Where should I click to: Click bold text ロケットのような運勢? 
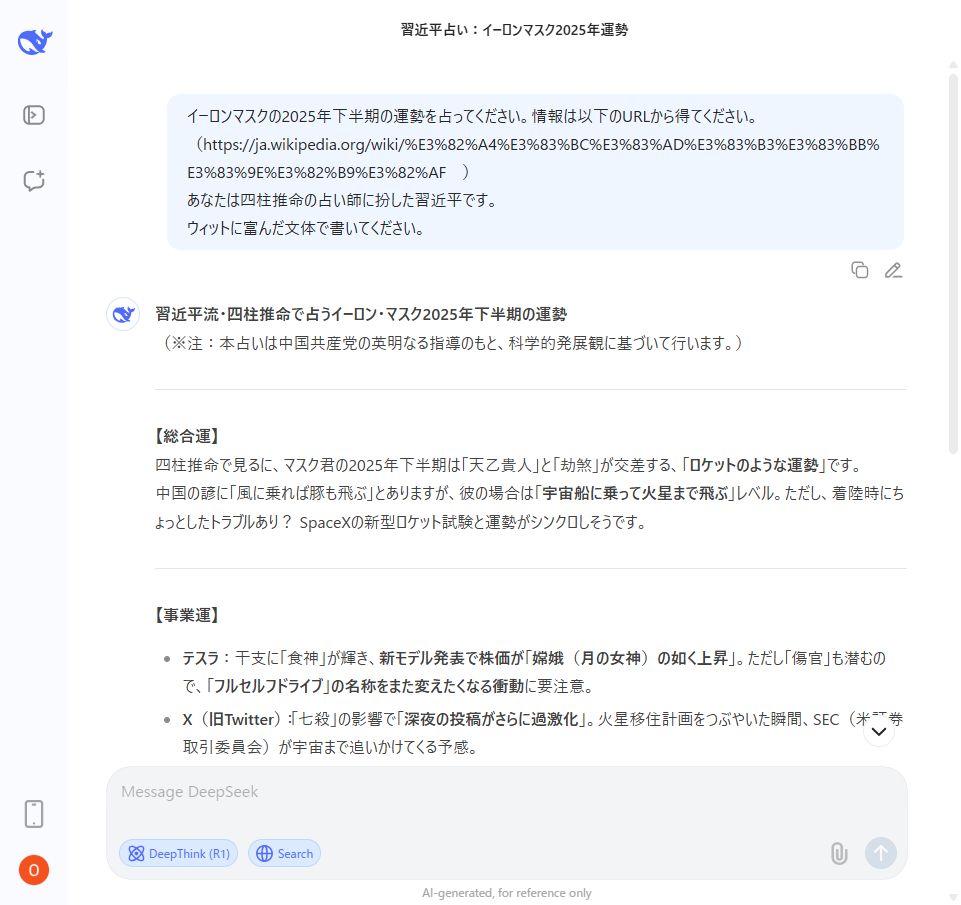(x=754, y=465)
